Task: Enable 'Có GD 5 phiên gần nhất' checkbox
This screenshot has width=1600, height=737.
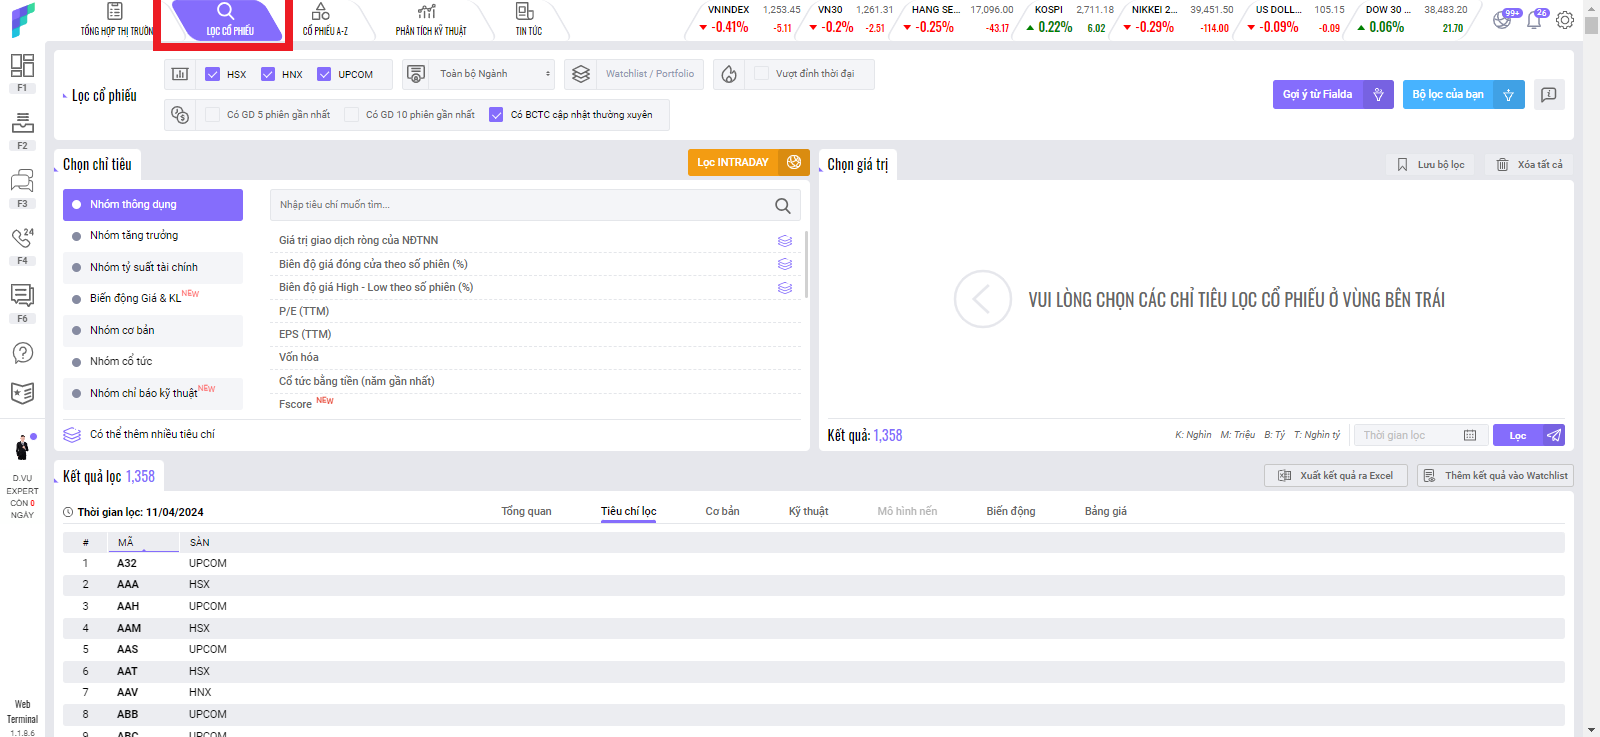Action: [212, 115]
